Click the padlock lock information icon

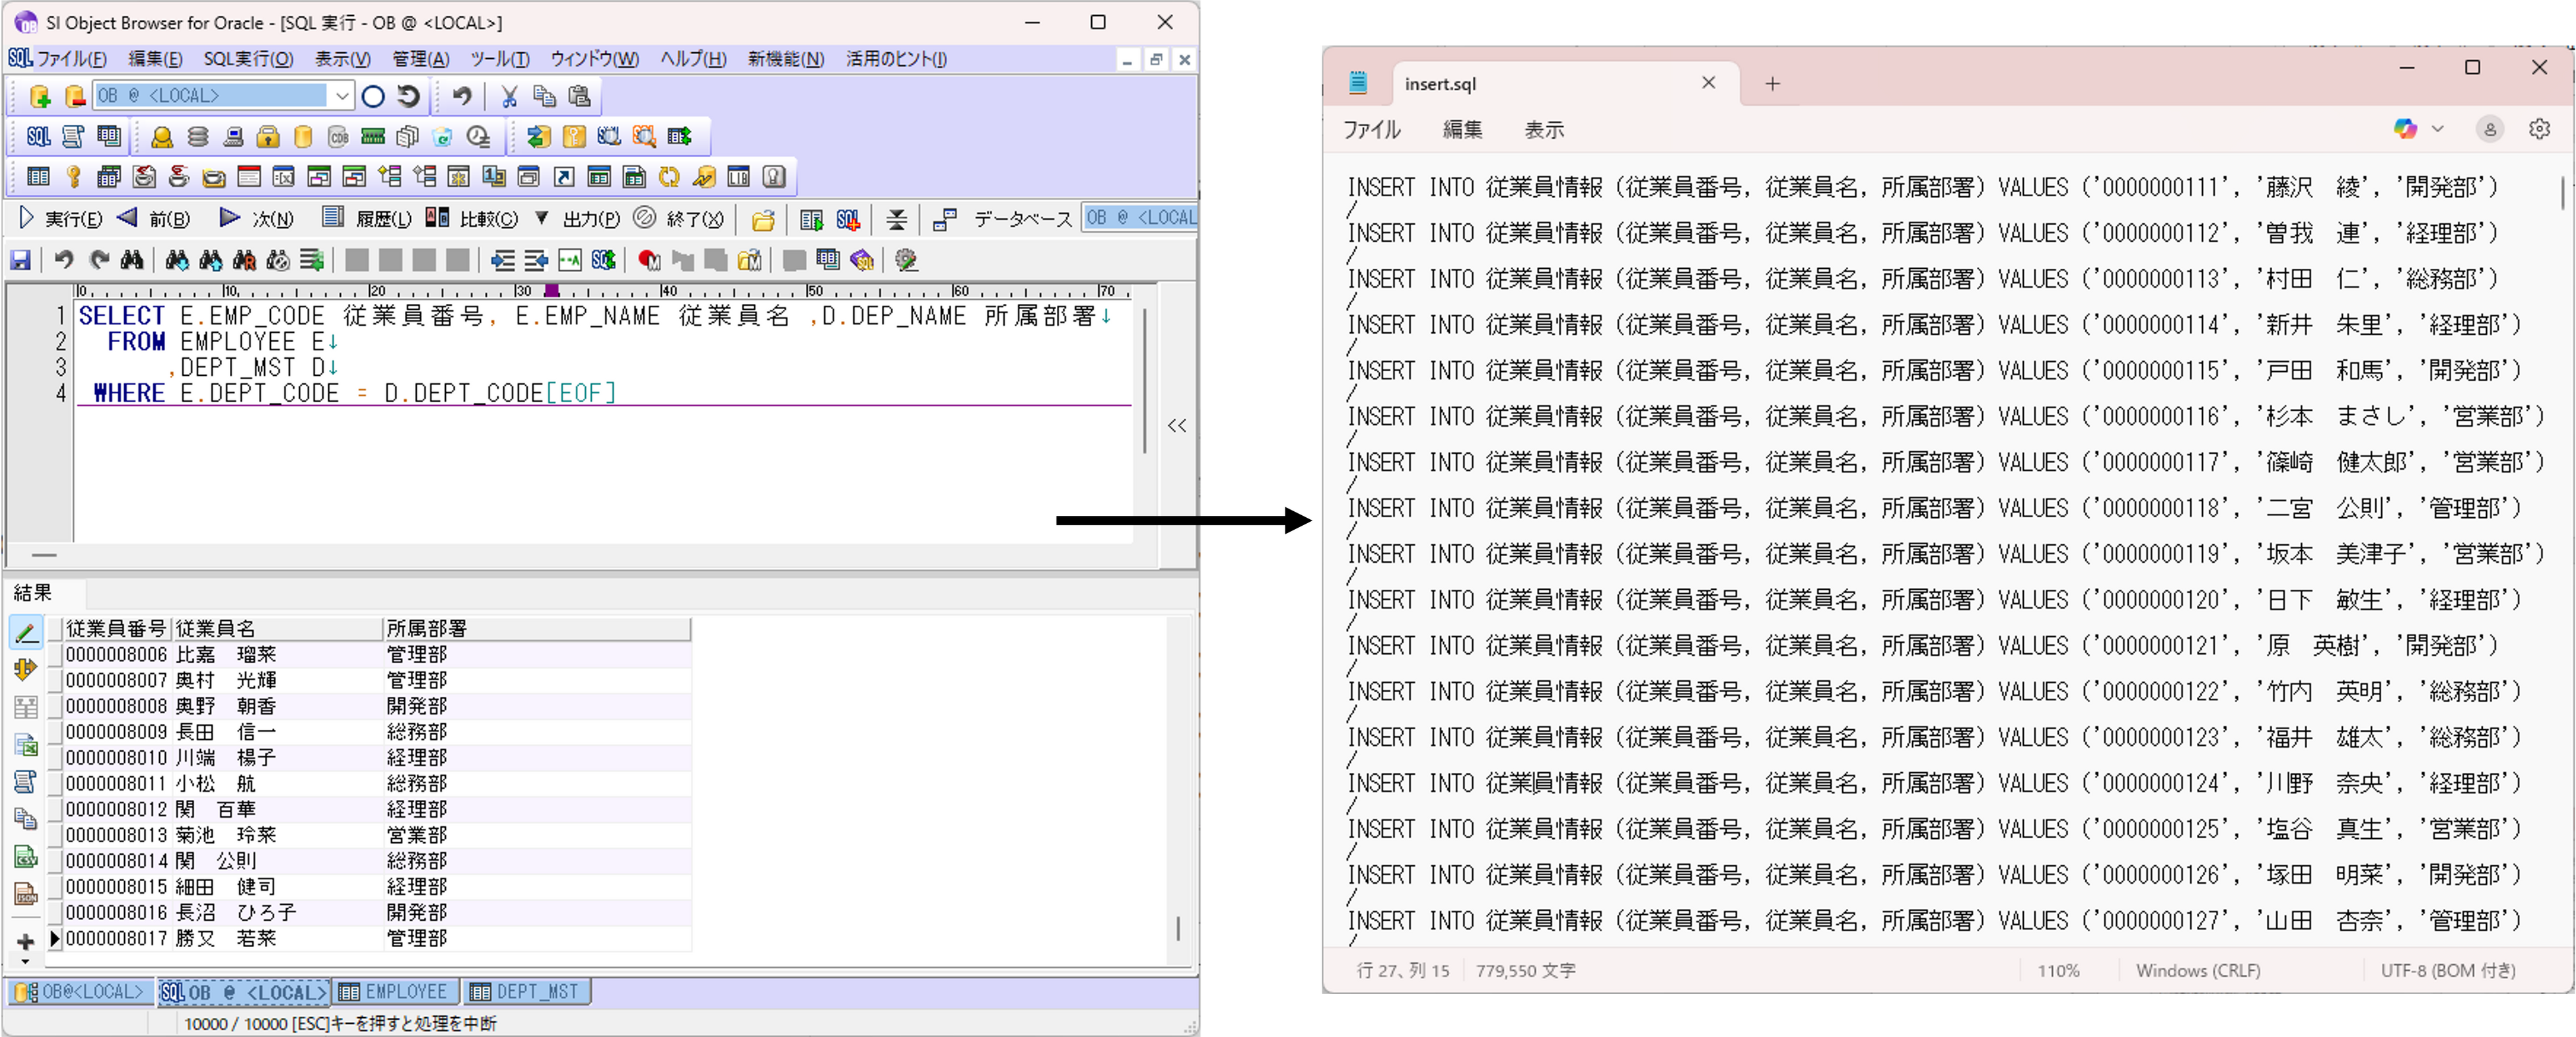pyautogui.click(x=267, y=137)
